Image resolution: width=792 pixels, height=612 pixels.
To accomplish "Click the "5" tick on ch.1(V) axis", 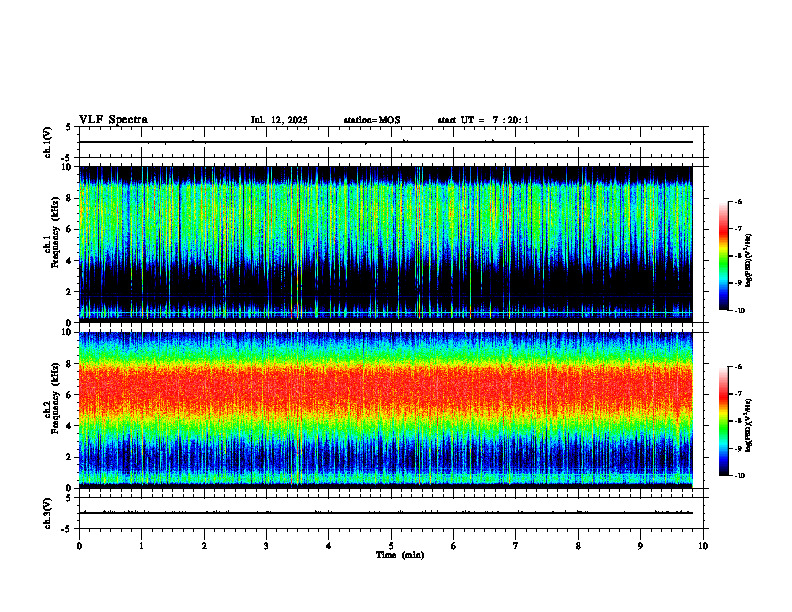I will pyautogui.click(x=68, y=127).
